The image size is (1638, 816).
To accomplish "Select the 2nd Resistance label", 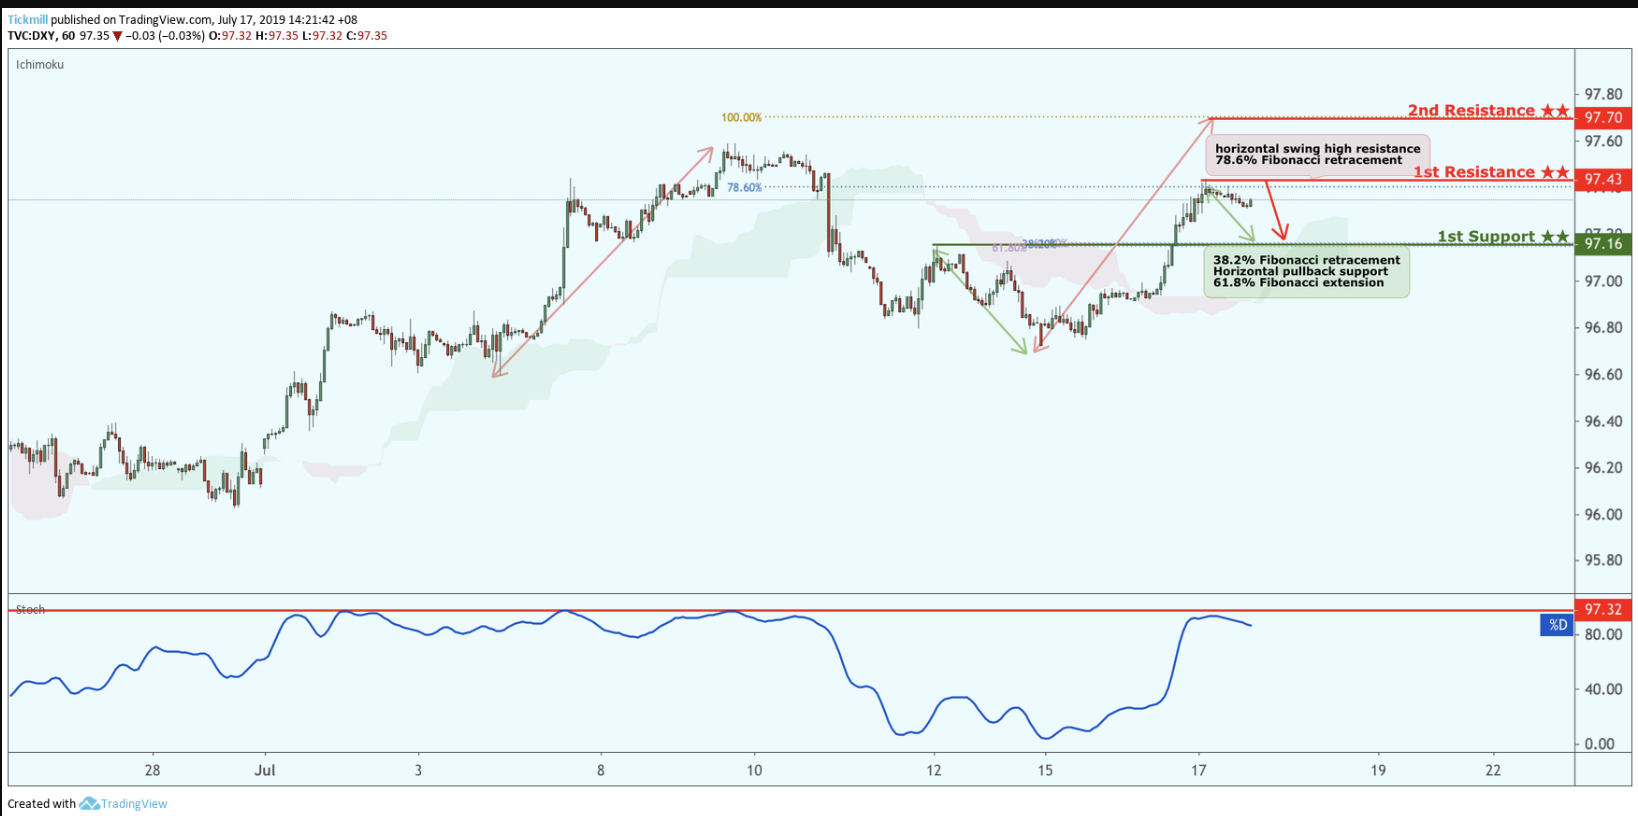I will [1488, 110].
